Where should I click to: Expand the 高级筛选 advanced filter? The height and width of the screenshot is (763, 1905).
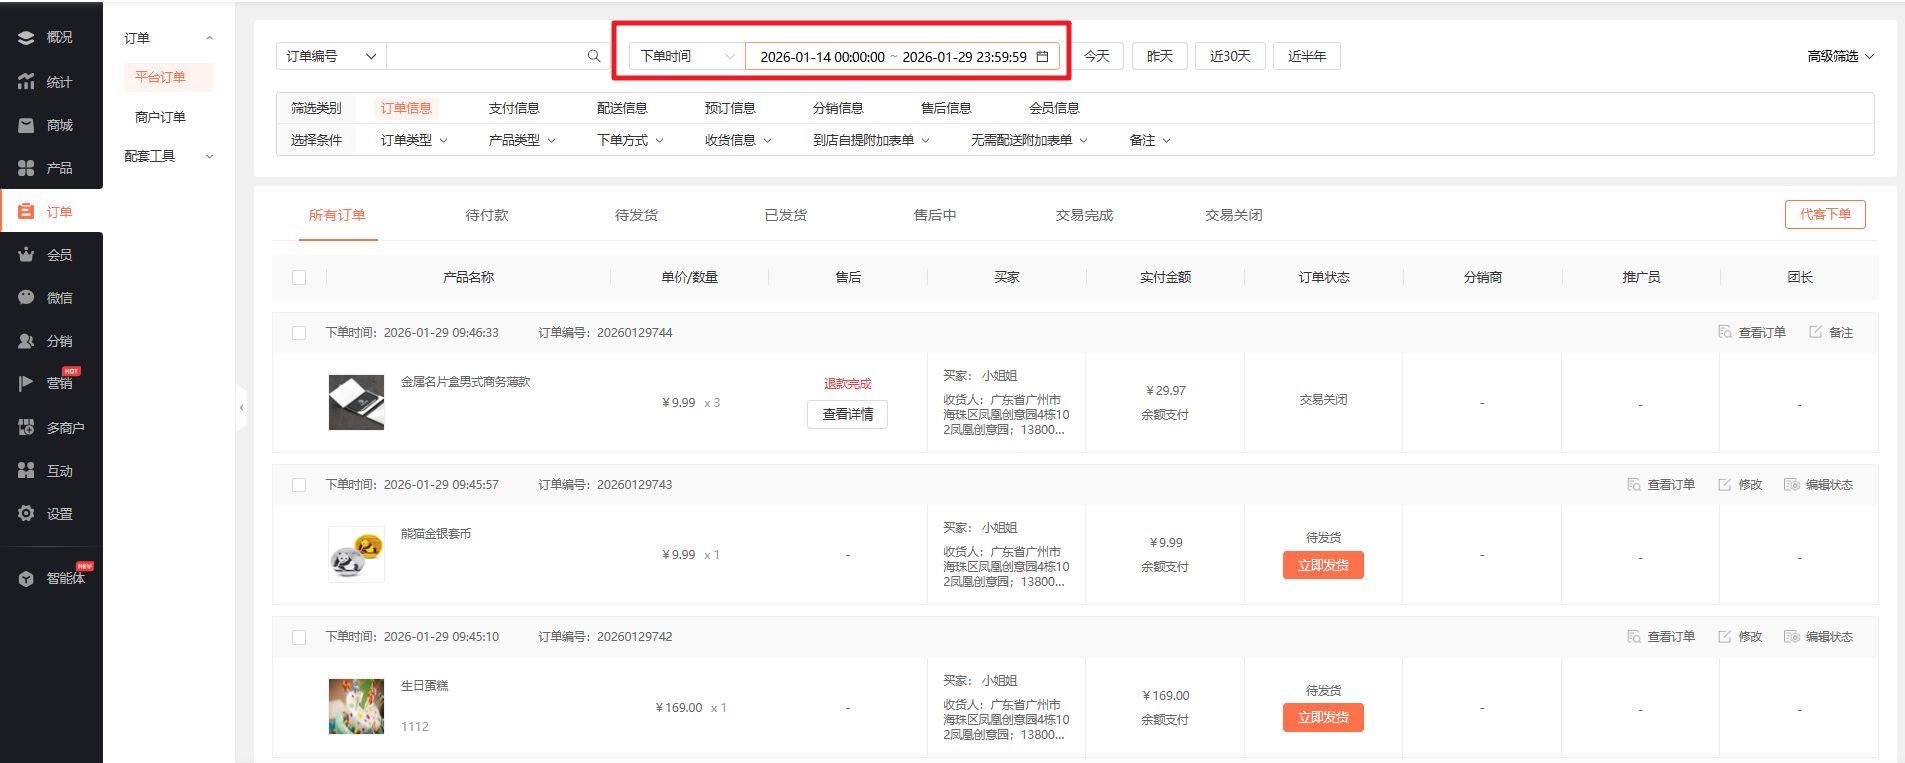[1840, 56]
